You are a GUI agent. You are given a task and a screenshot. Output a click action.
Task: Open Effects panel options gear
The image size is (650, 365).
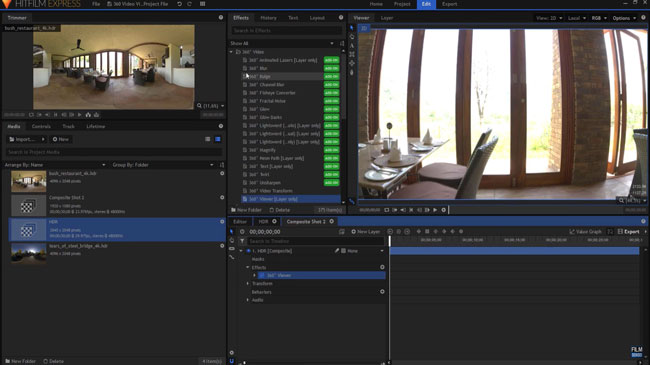click(x=341, y=17)
